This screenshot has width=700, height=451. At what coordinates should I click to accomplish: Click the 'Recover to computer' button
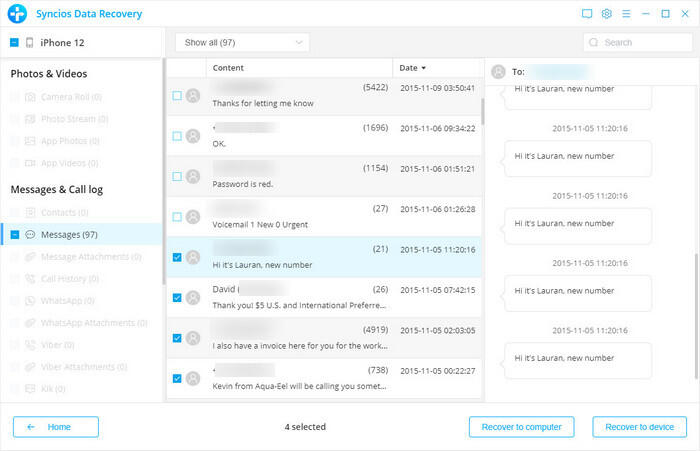521,427
